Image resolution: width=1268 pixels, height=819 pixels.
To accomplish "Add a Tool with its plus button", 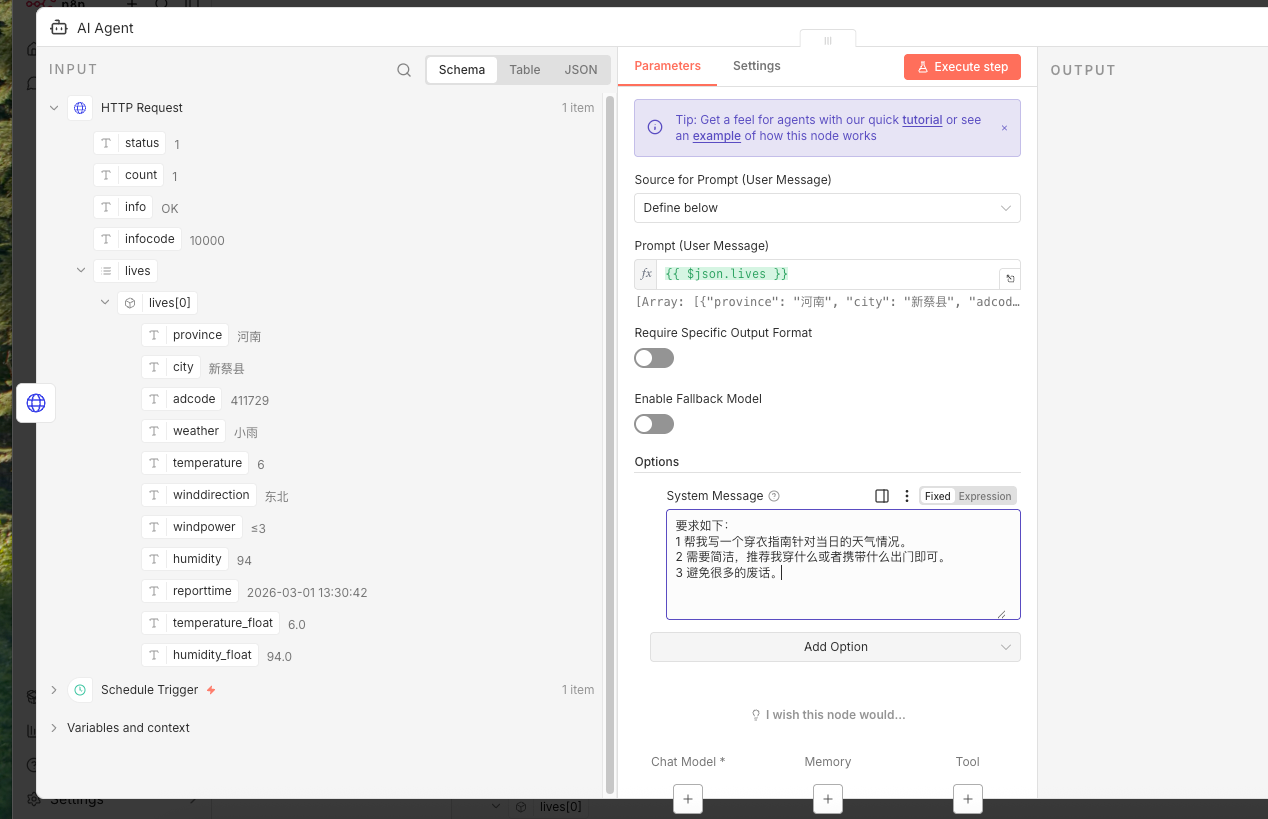I will 968,799.
